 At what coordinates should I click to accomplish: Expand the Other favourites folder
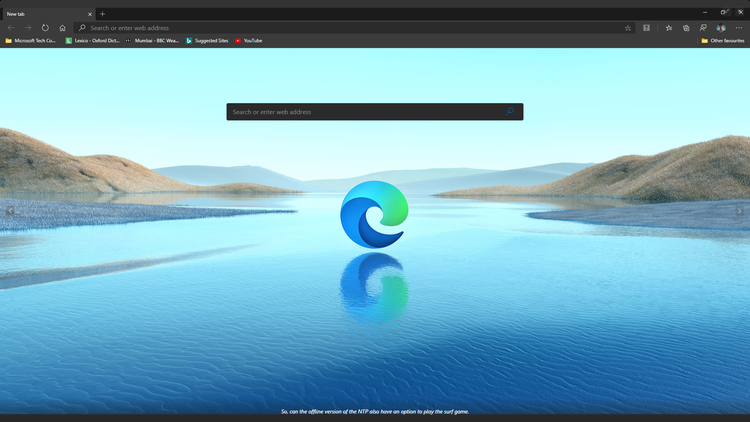722,41
